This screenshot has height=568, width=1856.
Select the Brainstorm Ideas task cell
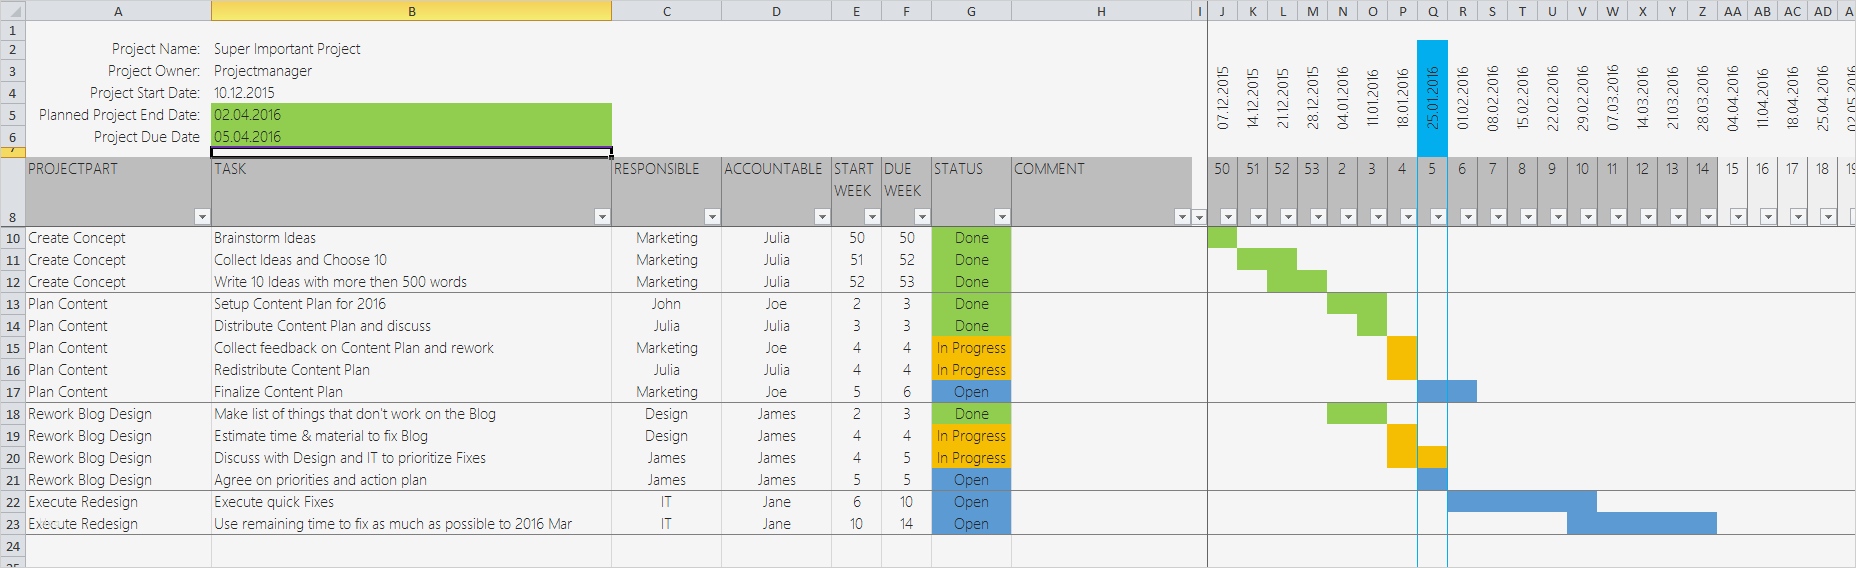click(265, 238)
